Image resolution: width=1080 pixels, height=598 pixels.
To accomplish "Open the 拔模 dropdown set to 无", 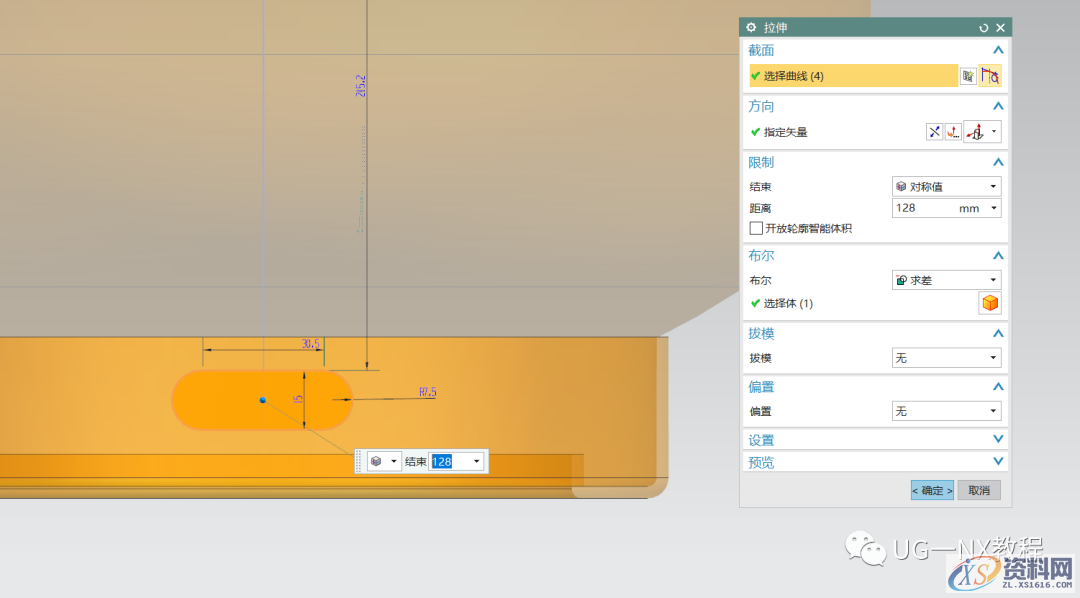I will [946, 358].
